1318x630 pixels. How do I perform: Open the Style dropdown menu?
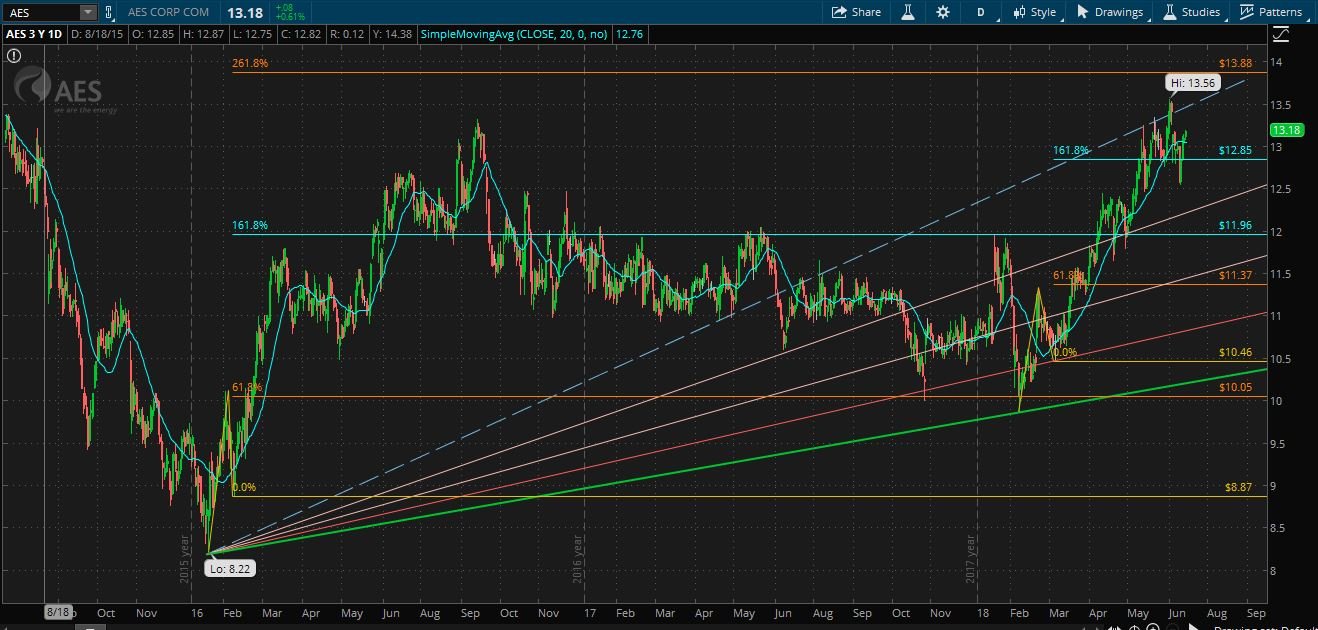1035,12
